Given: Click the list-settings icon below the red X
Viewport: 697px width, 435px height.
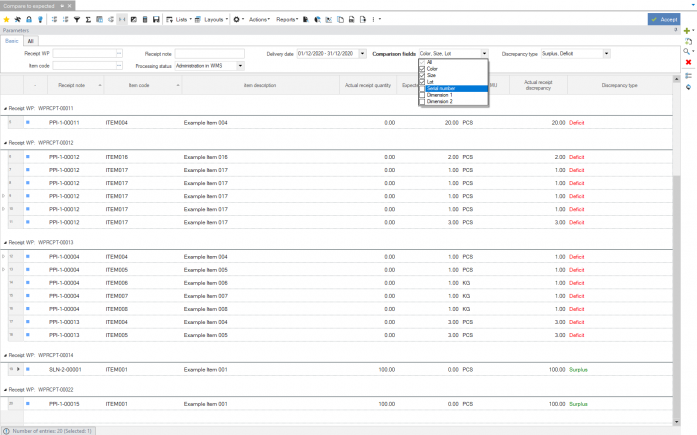Looking at the screenshot, I should click(x=688, y=76).
